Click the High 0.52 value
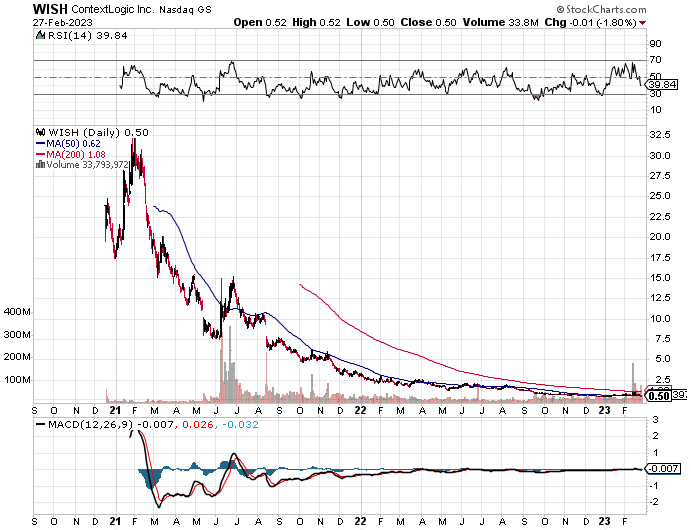 (x=316, y=22)
